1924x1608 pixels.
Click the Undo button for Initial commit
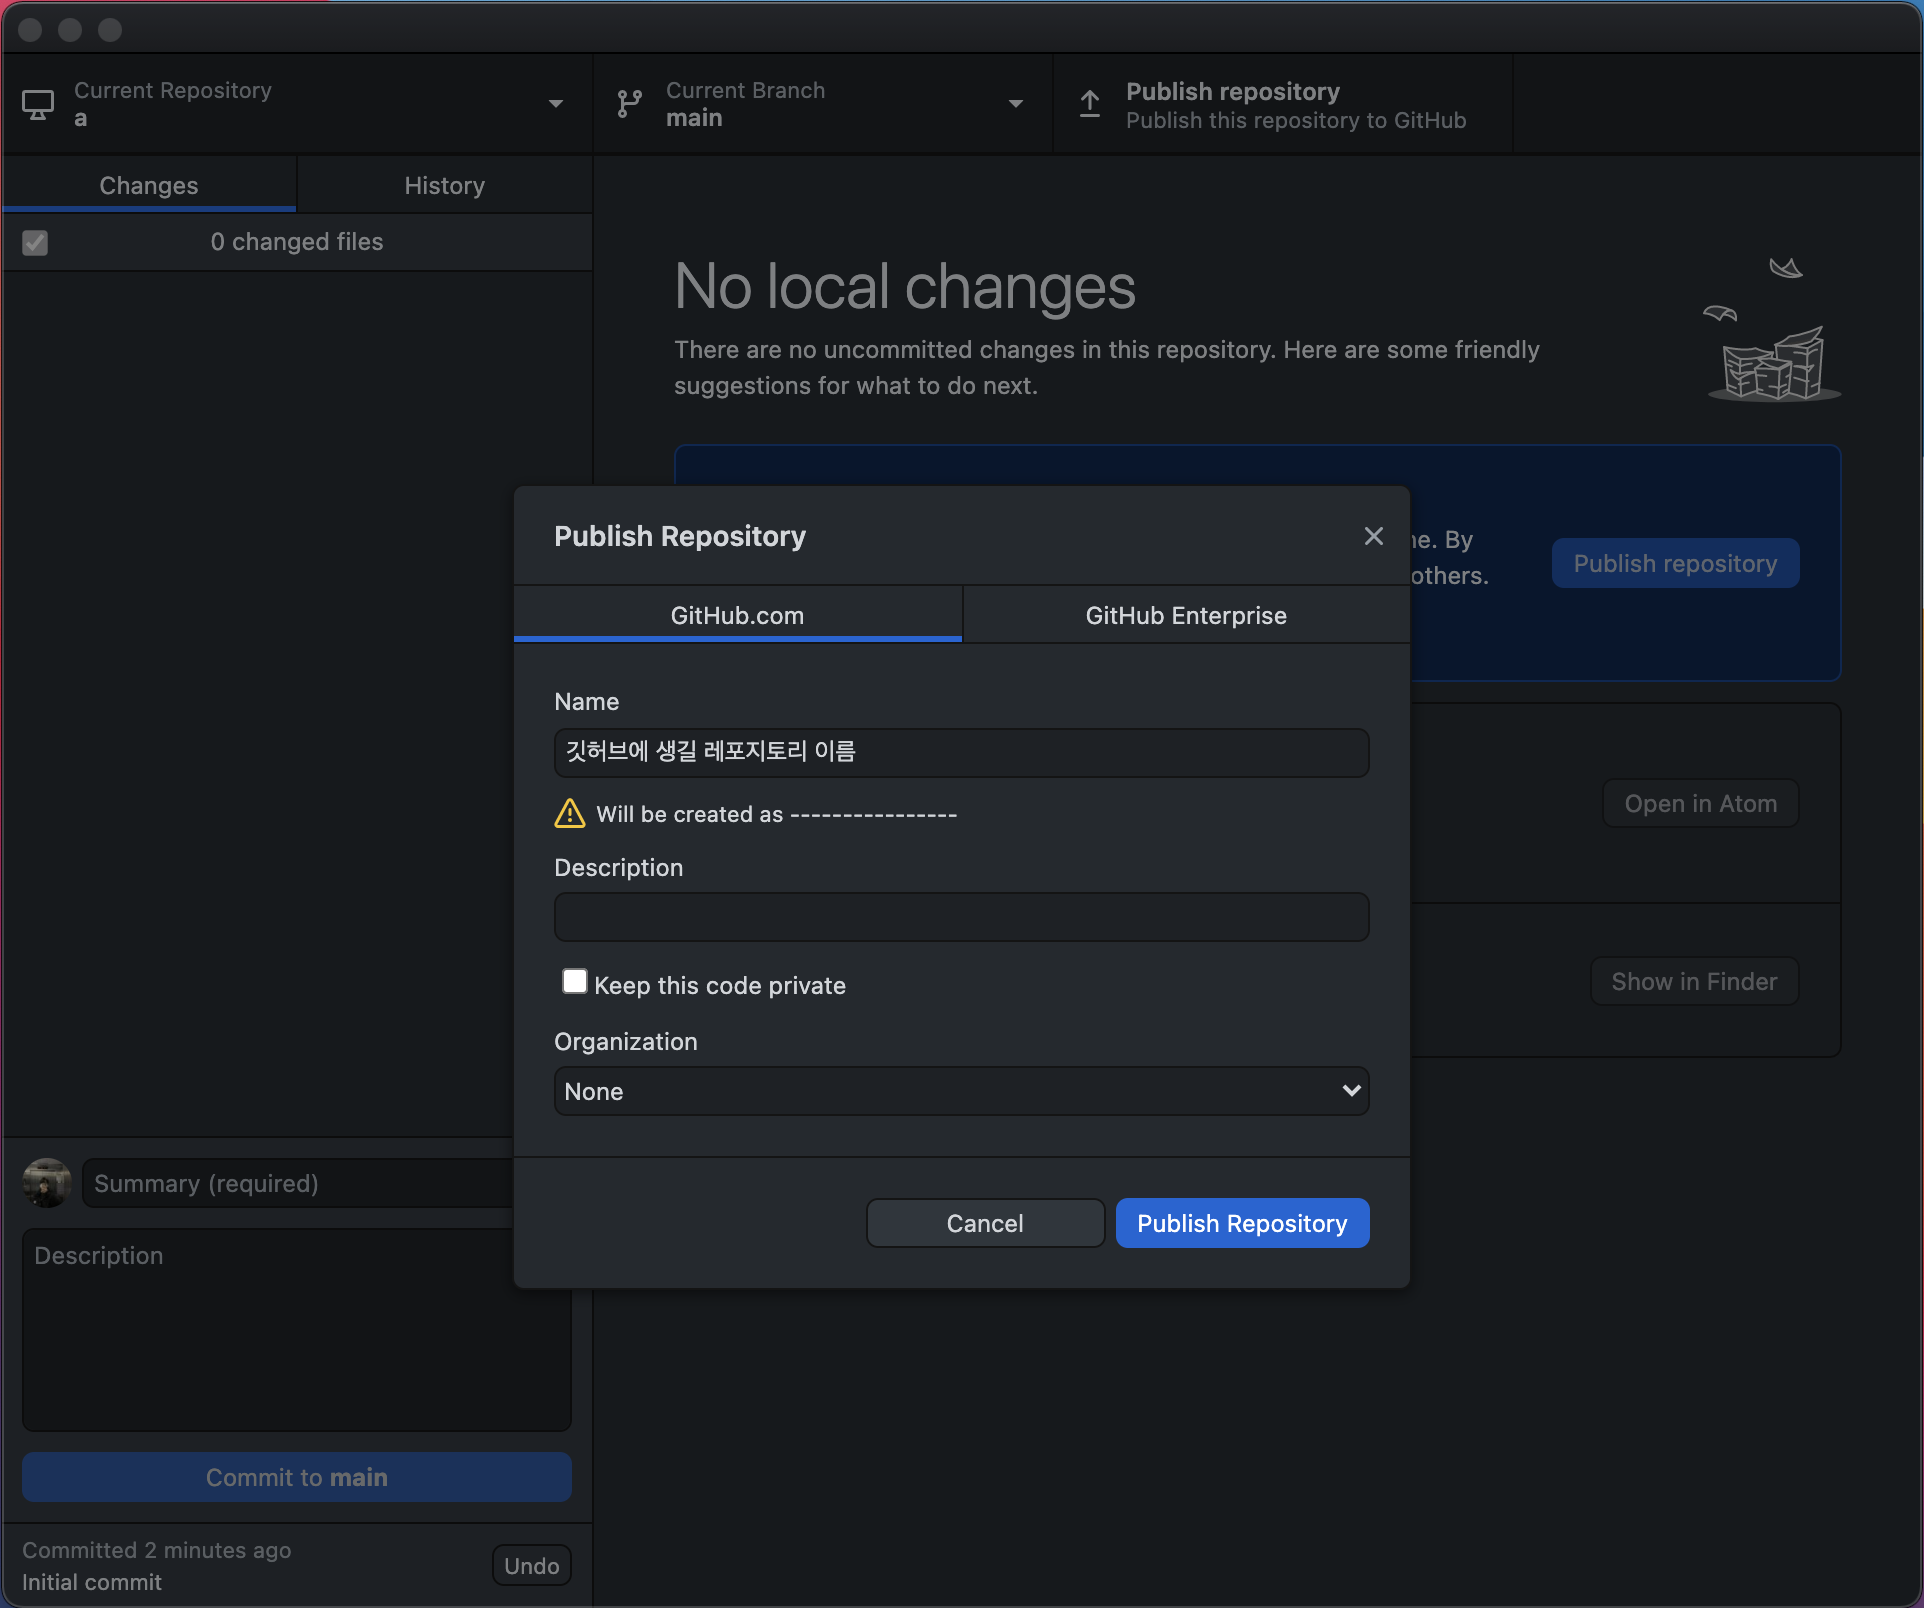coord(531,1565)
